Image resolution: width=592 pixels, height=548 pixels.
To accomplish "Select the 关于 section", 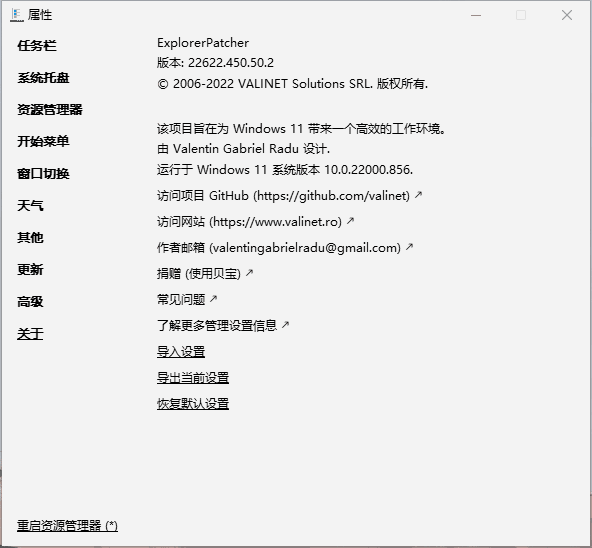I will click(30, 333).
